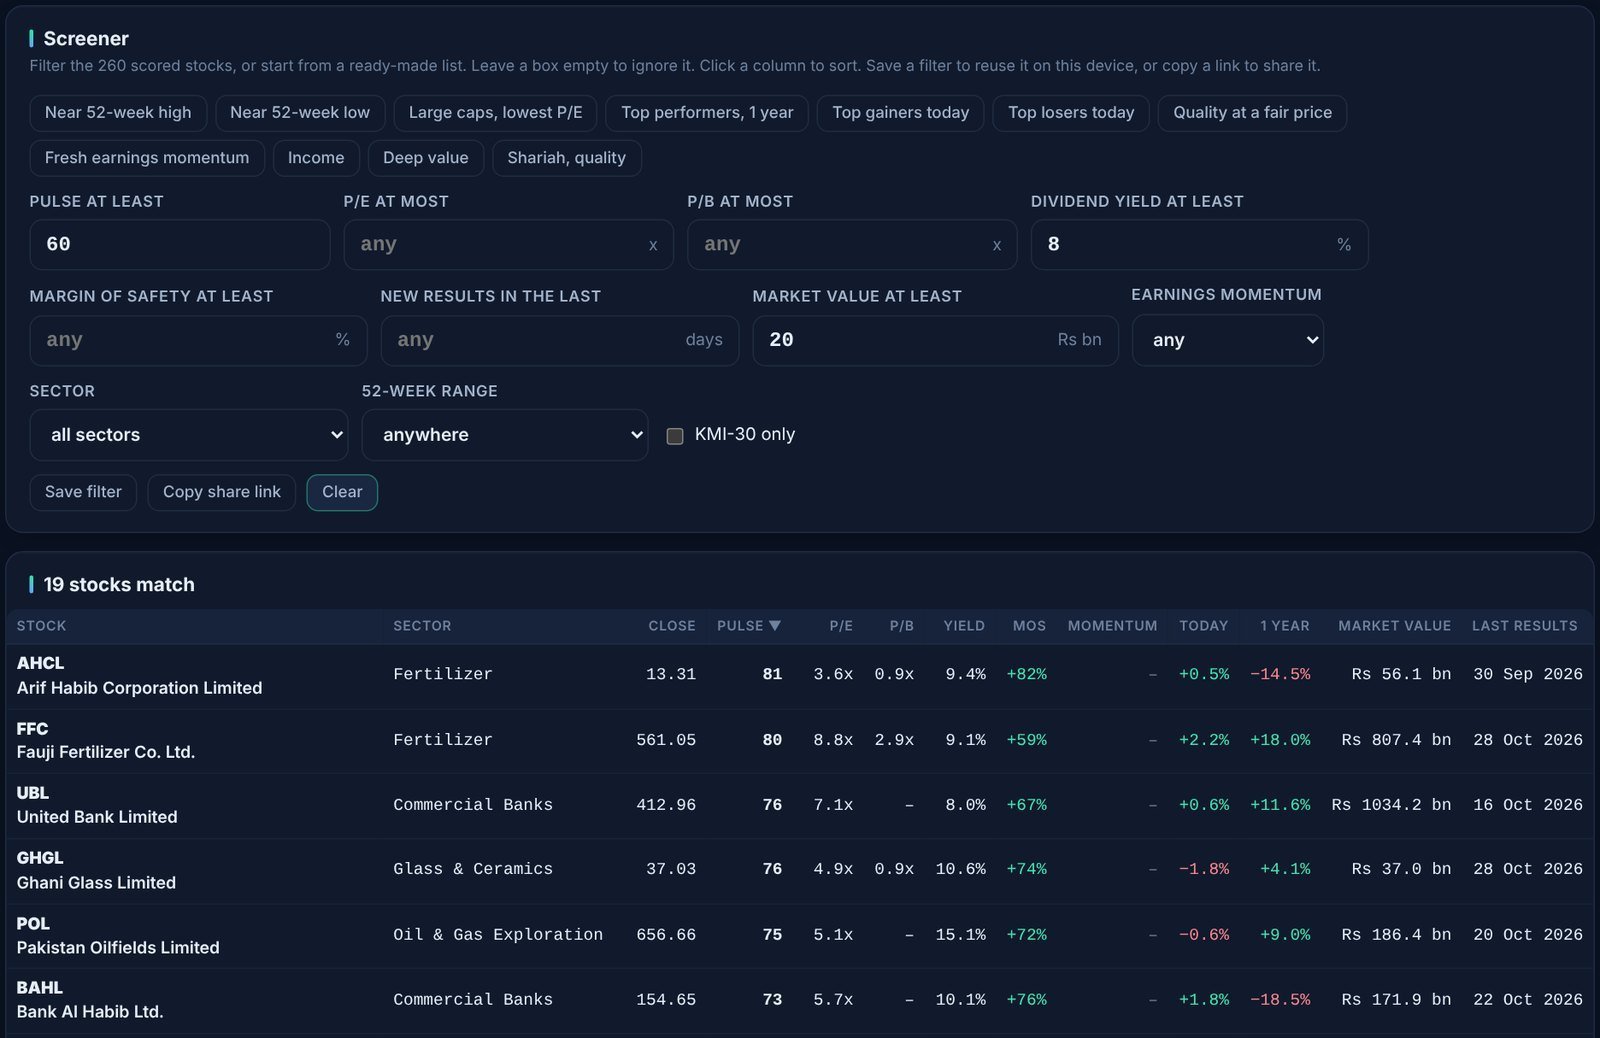Choose Large caps, lowest P/E preset

click(495, 113)
